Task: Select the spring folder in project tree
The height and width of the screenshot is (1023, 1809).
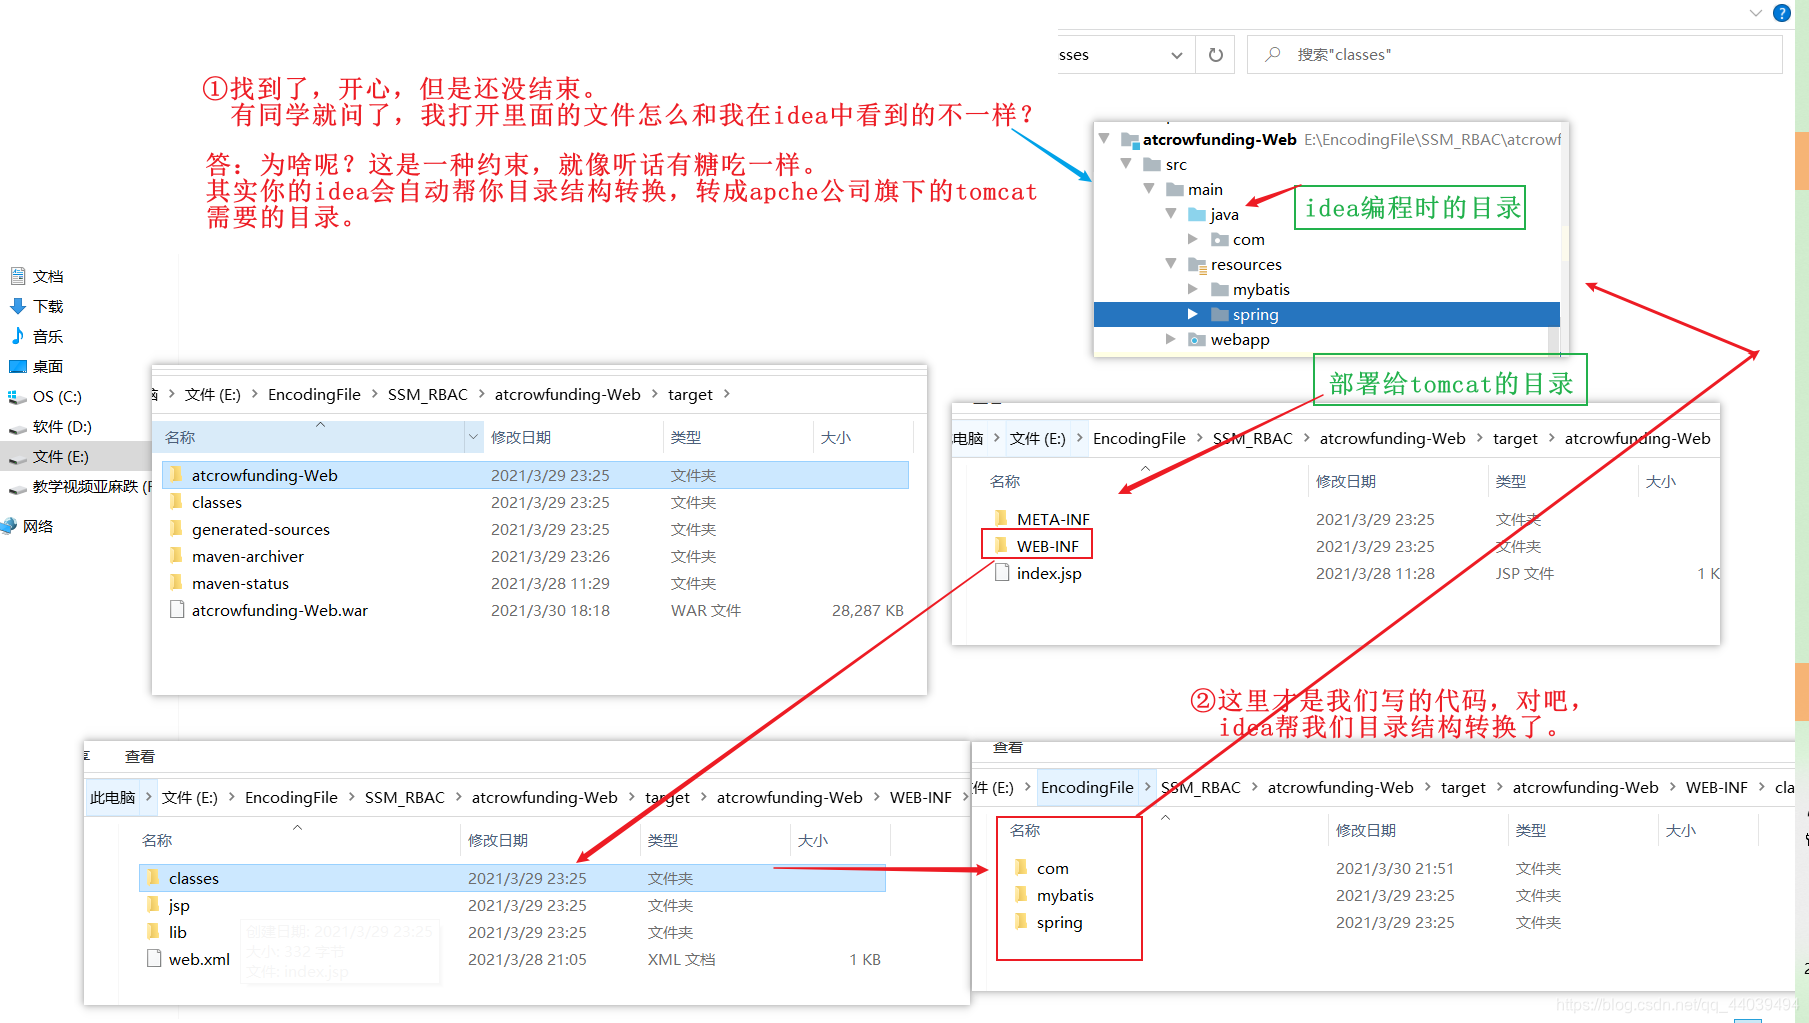Action: (x=1327, y=314)
